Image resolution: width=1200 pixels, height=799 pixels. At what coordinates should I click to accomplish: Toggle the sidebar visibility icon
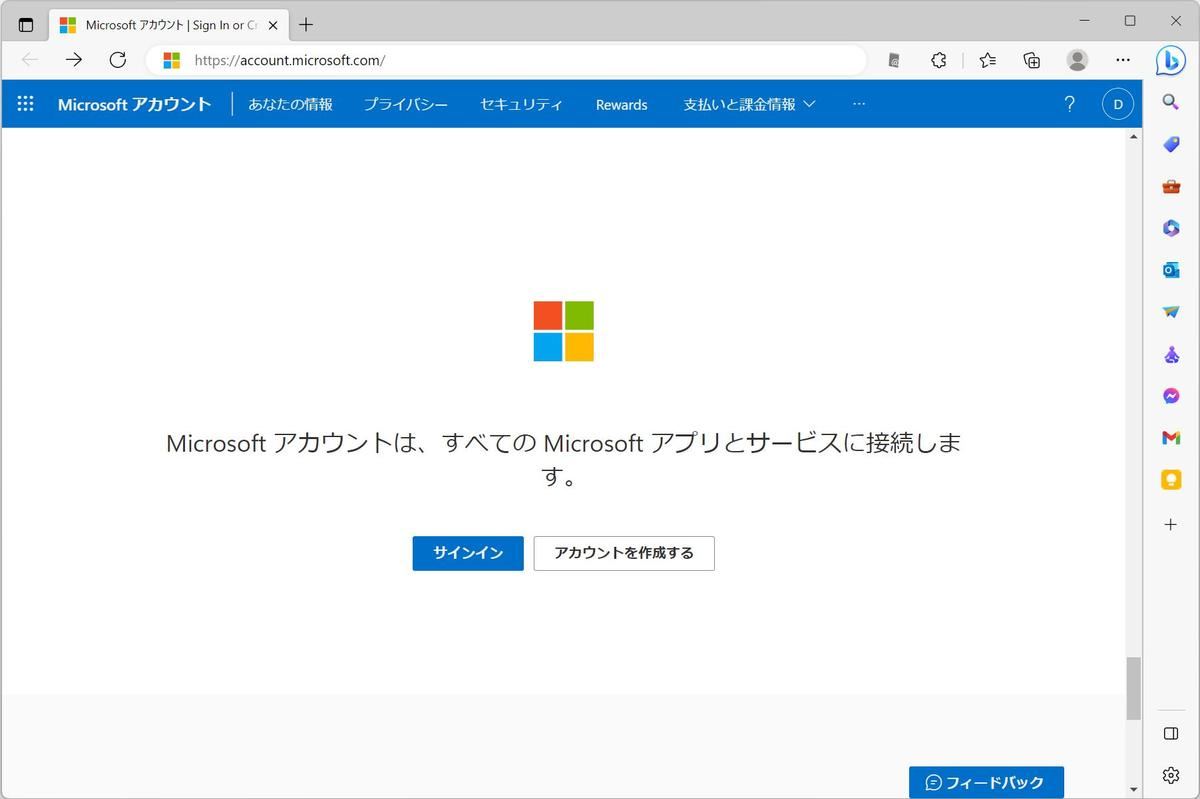point(1171,733)
